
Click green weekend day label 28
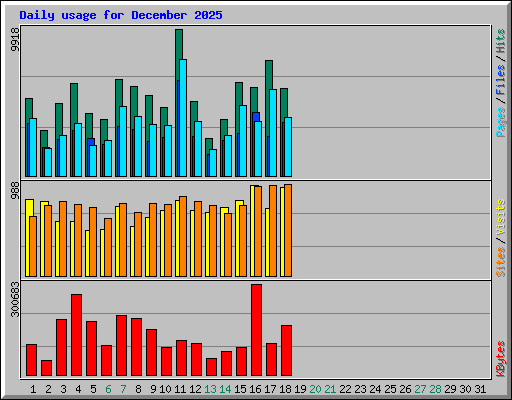[x=435, y=389]
